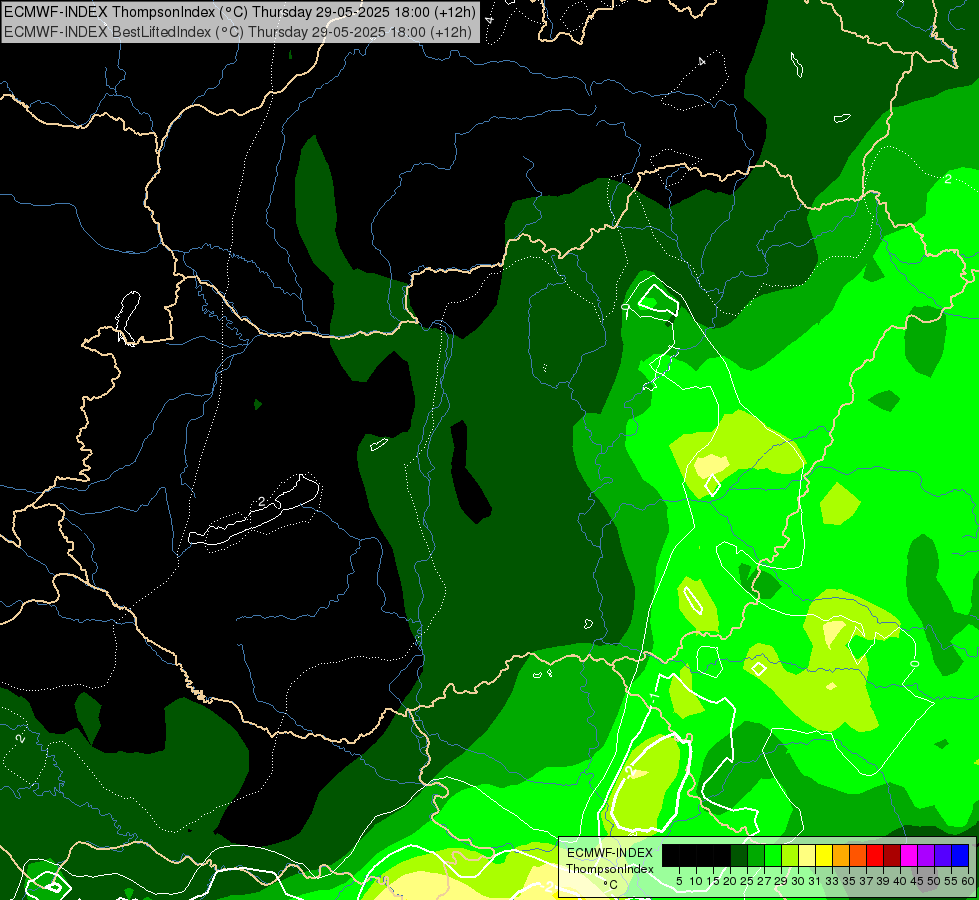Pick the magenta 40–45 legend swatch
Image resolution: width=979 pixels, height=900 pixels.
click(x=909, y=855)
